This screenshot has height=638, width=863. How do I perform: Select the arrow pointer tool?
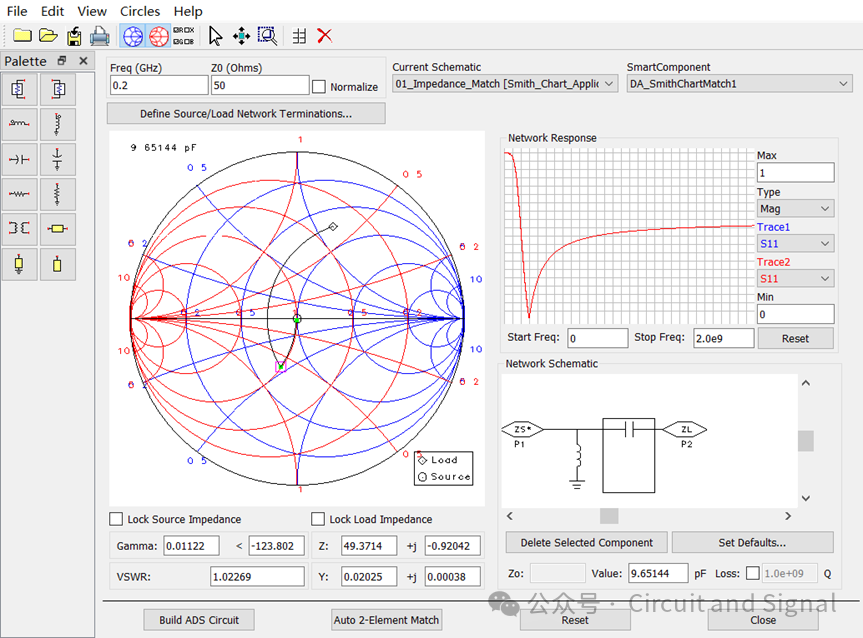(x=215, y=36)
